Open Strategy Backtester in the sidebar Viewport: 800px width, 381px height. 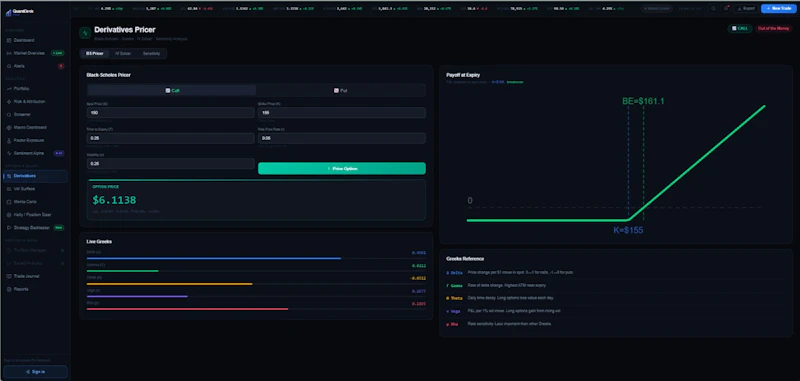tap(35, 227)
